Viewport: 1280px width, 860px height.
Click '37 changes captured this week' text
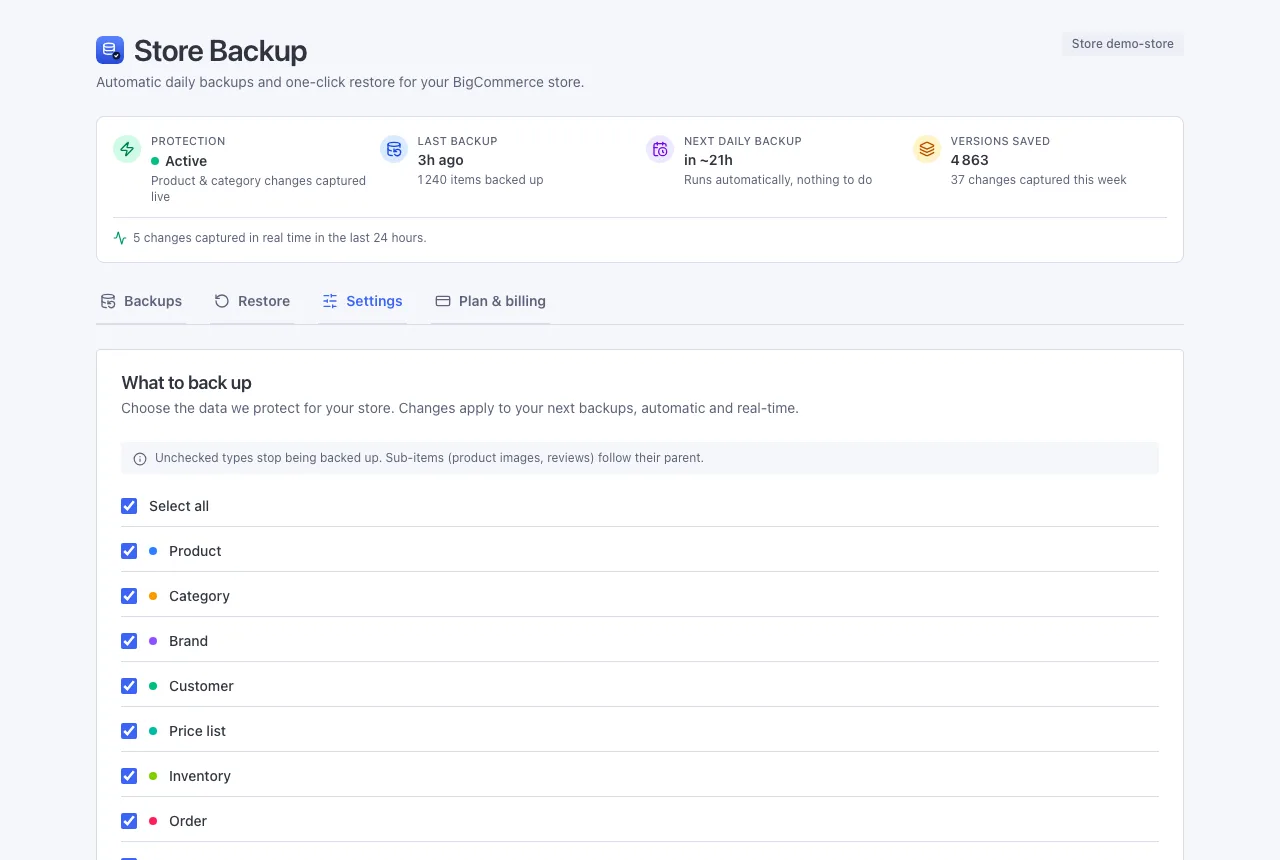(x=1039, y=180)
